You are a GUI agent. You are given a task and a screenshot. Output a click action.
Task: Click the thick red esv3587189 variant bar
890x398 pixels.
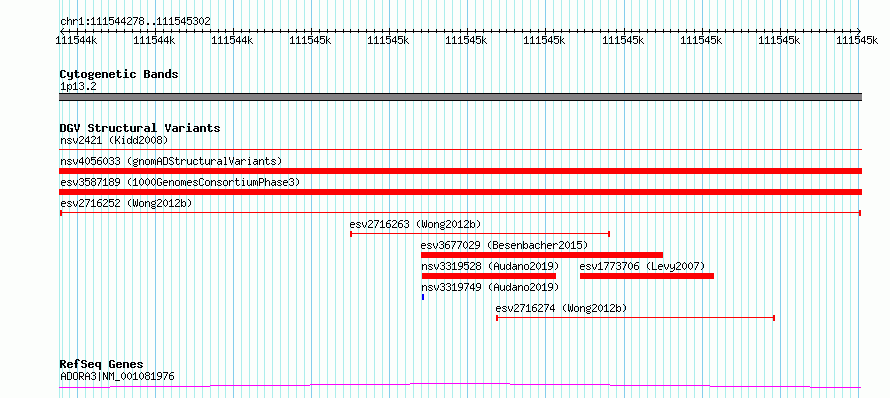click(460, 192)
